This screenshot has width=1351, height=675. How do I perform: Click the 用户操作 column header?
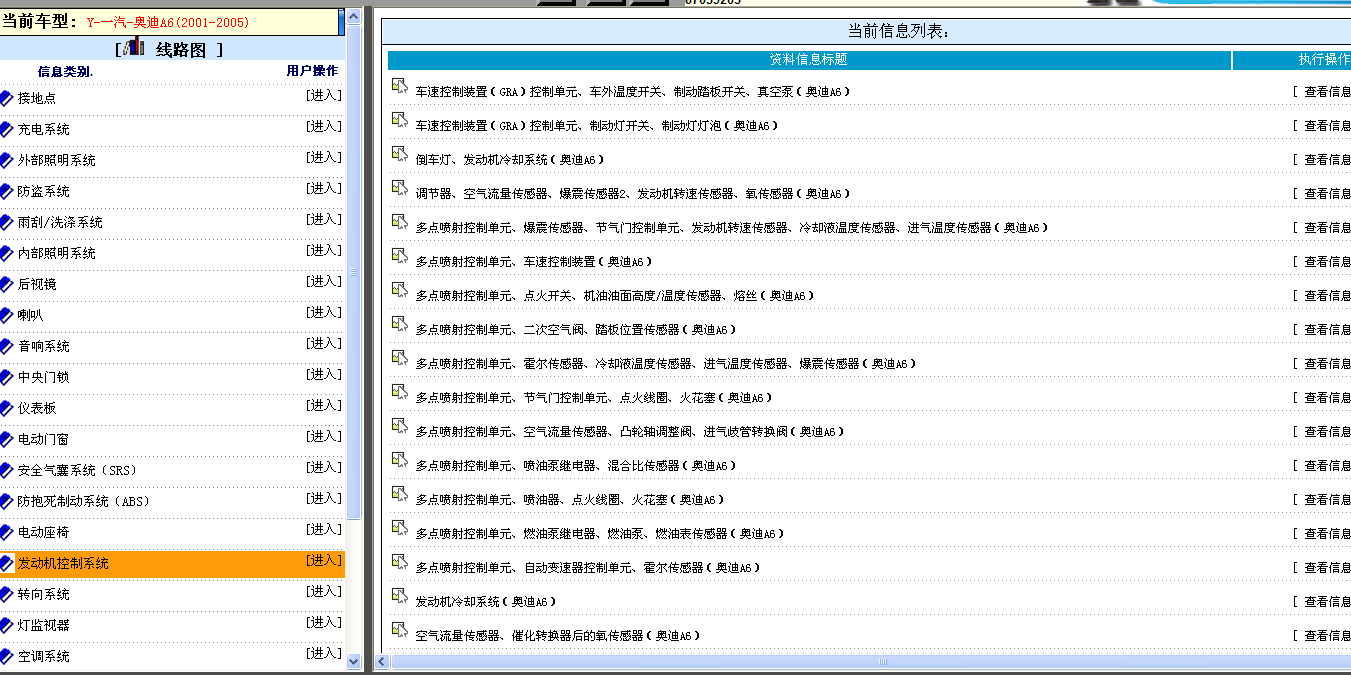click(312, 72)
